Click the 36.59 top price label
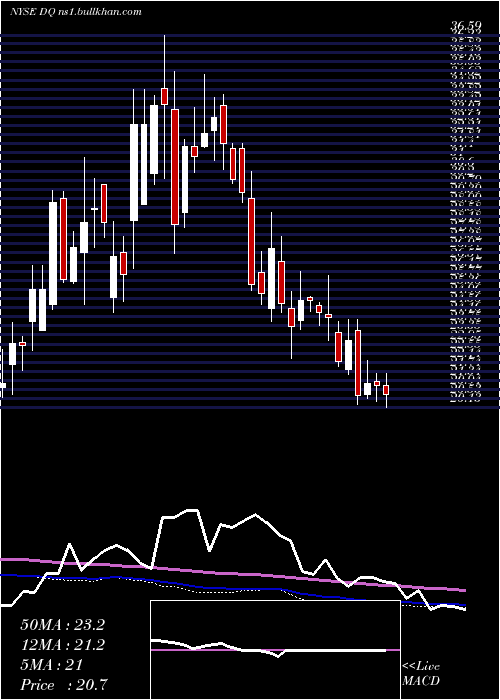 [x=466, y=27]
